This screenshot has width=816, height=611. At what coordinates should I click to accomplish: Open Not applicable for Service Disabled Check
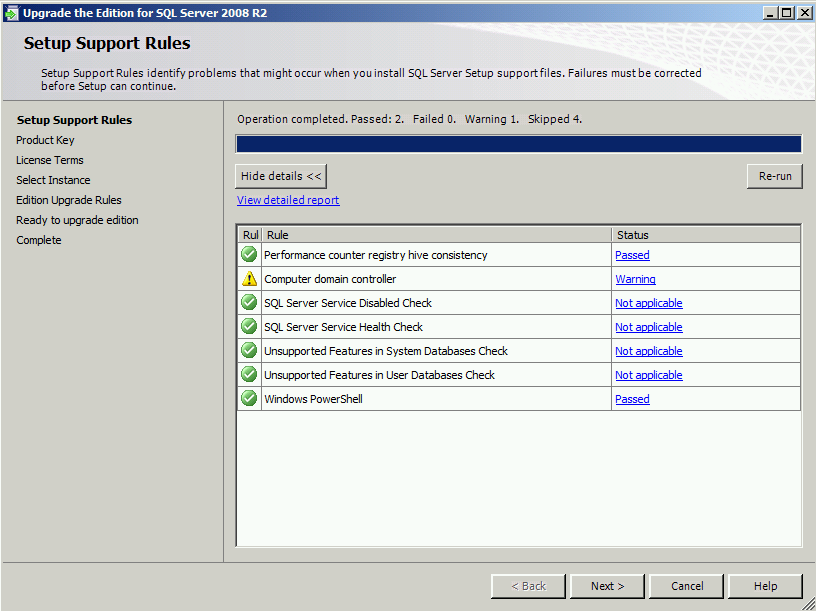pos(648,303)
